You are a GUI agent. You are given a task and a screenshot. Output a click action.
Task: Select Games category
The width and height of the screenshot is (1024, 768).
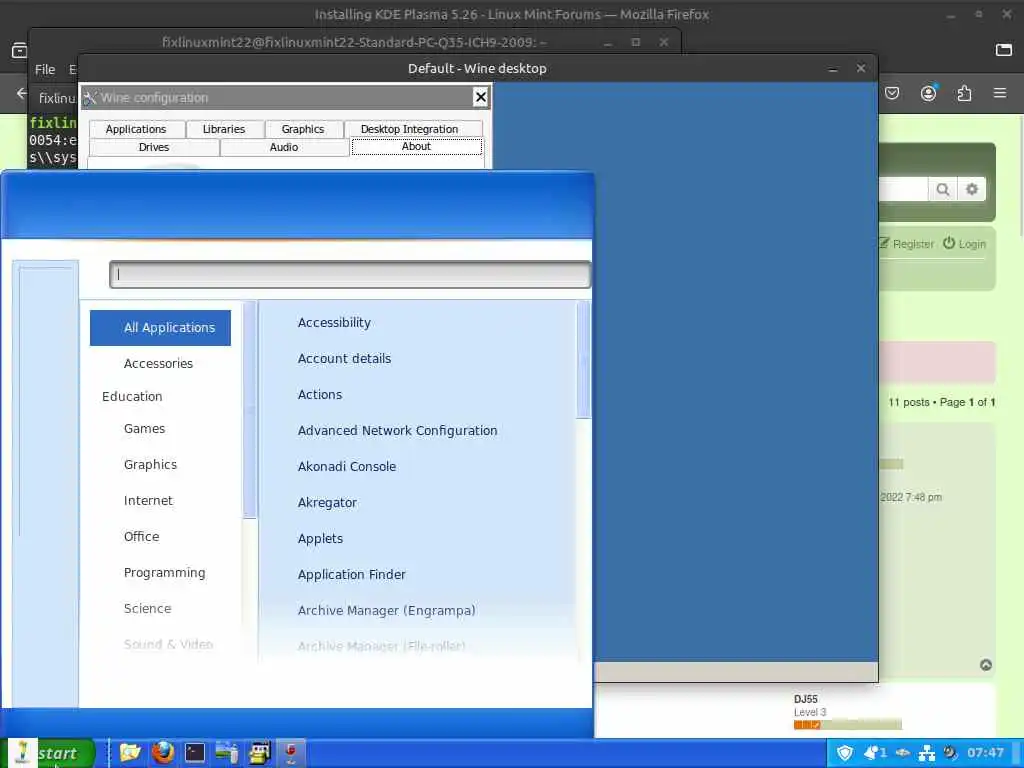click(x=144, y=428)
